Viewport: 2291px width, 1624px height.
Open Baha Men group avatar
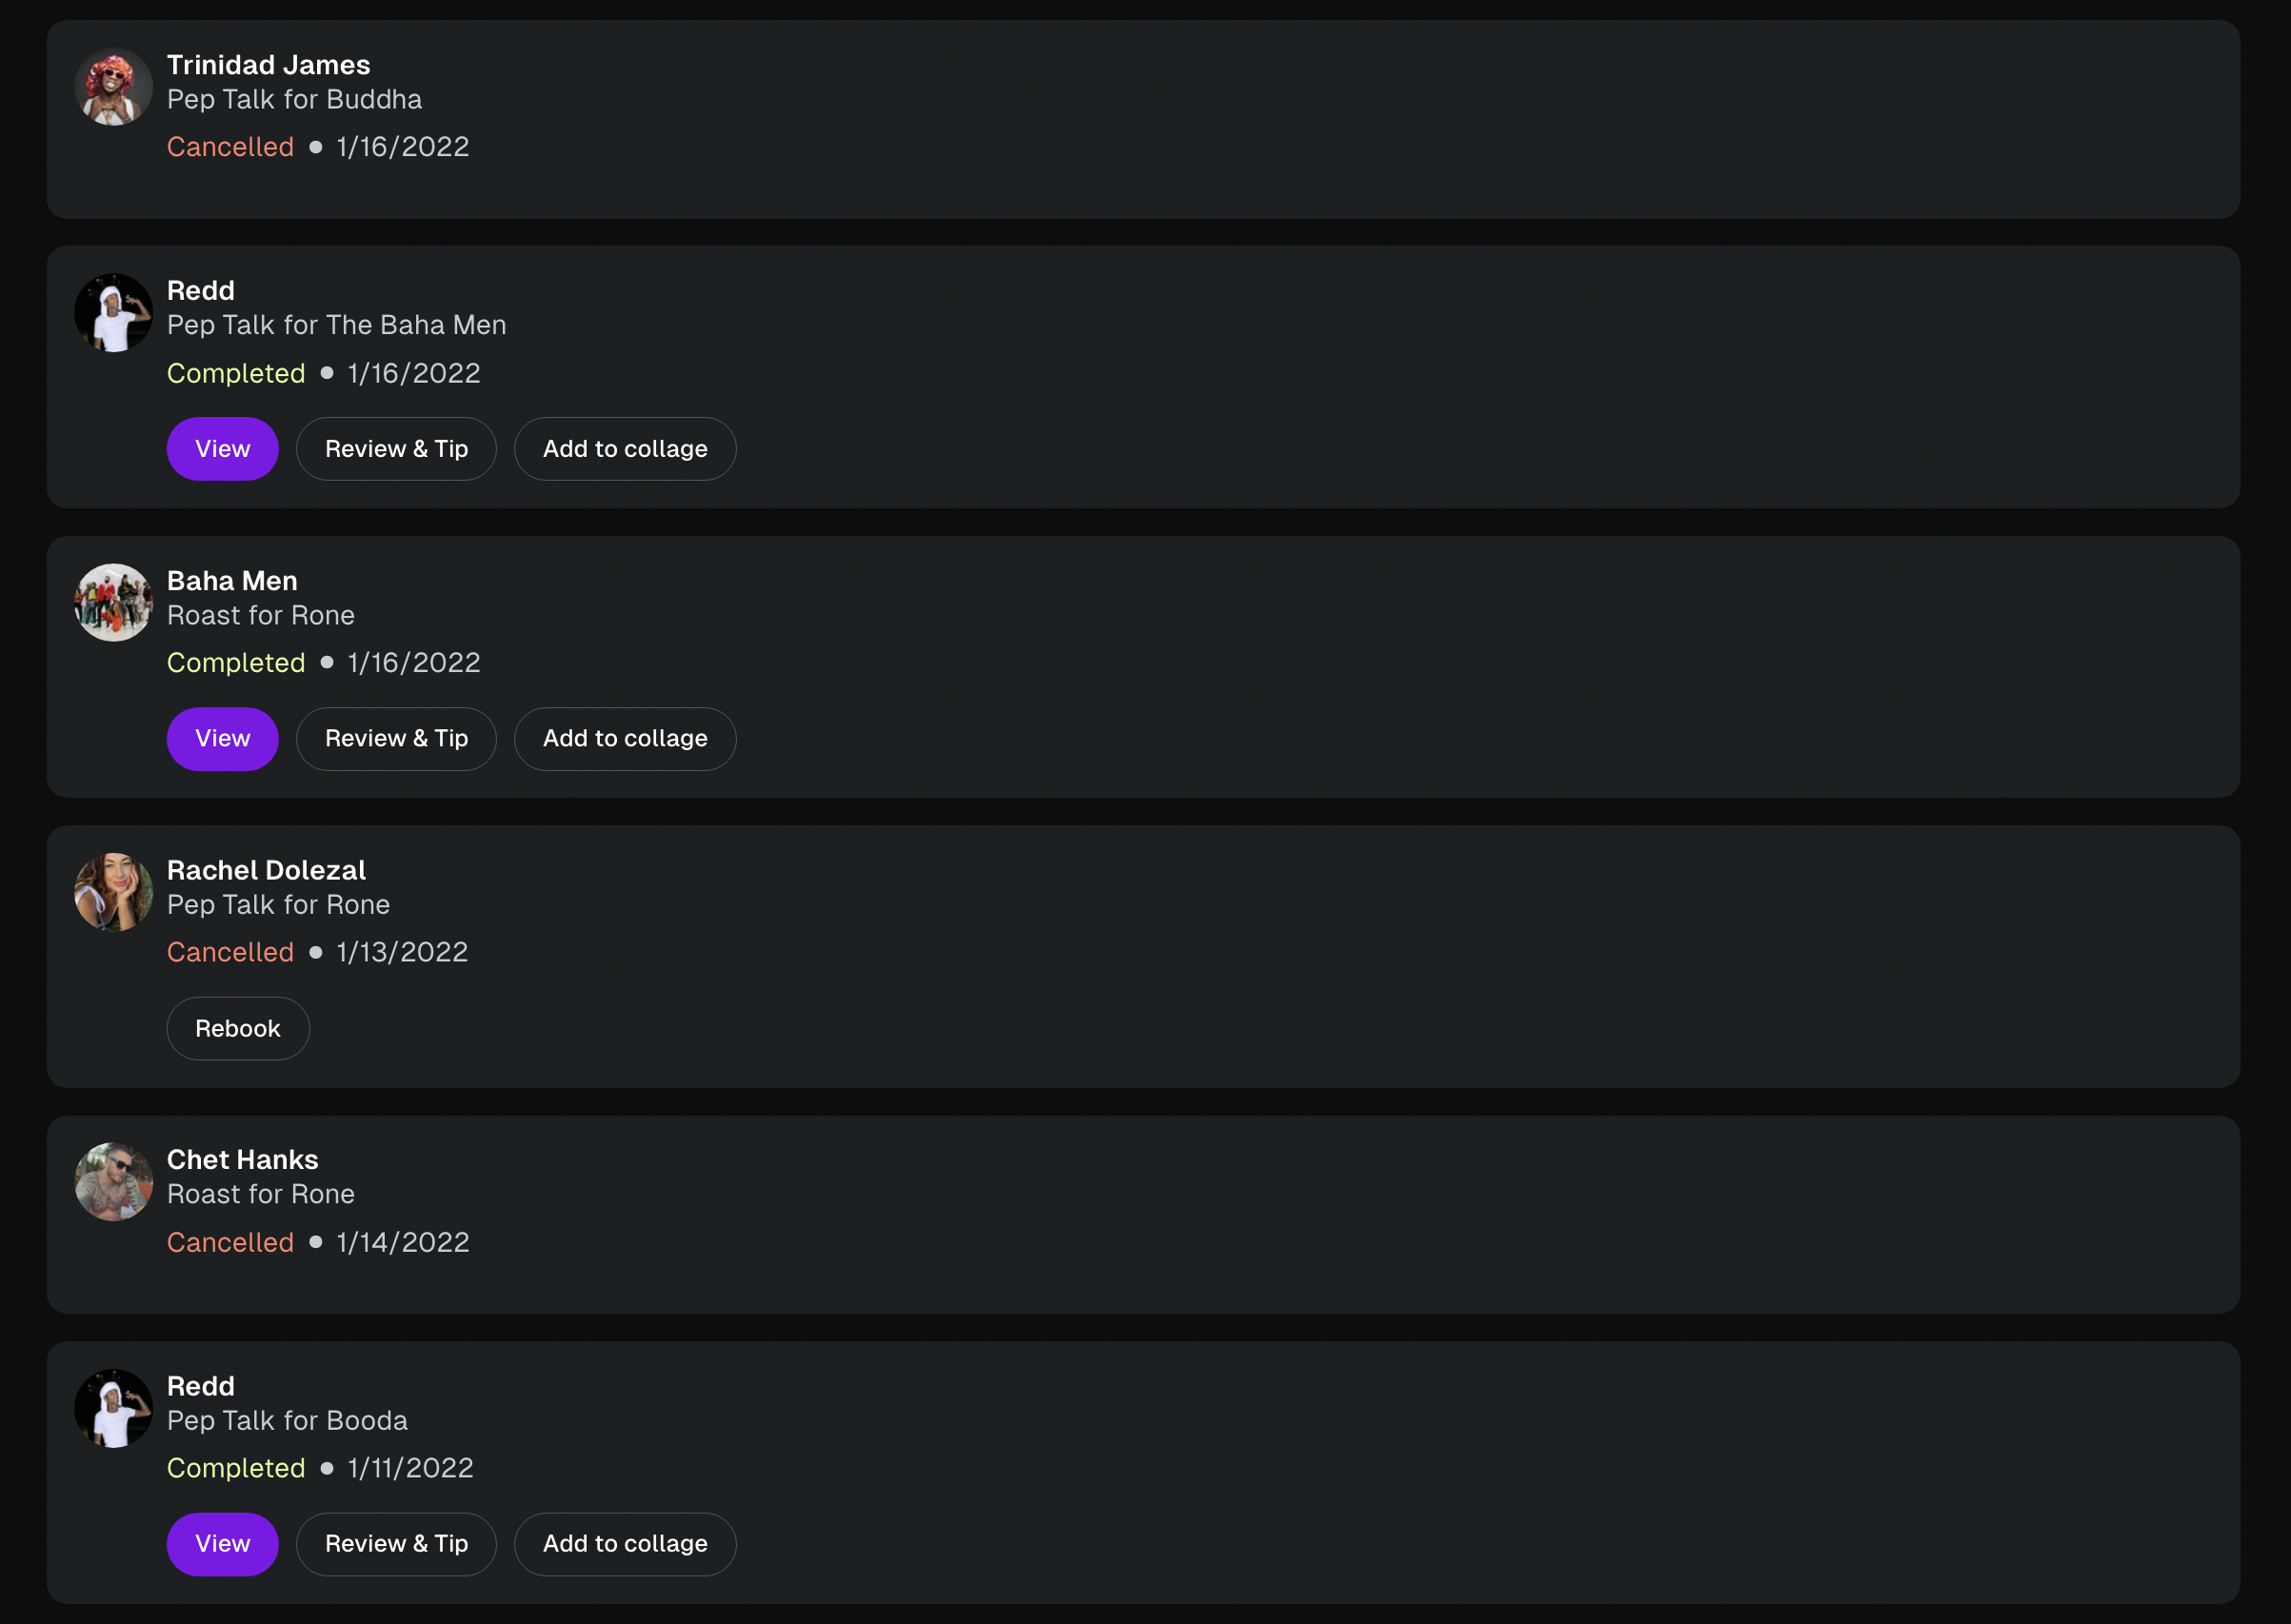pyautogui.click(x=113, y=603)
